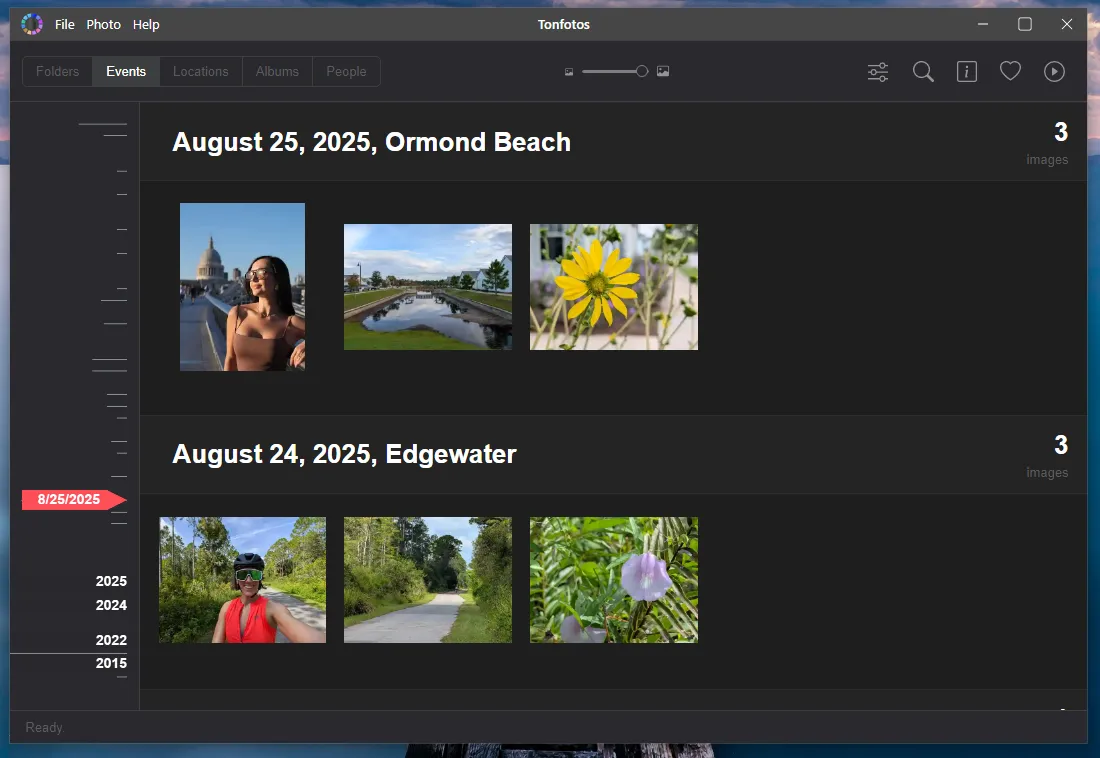Open the filter settings icon in toolbar
The height and width of the screenshot is (758, 1100).
tap(877, 71)
